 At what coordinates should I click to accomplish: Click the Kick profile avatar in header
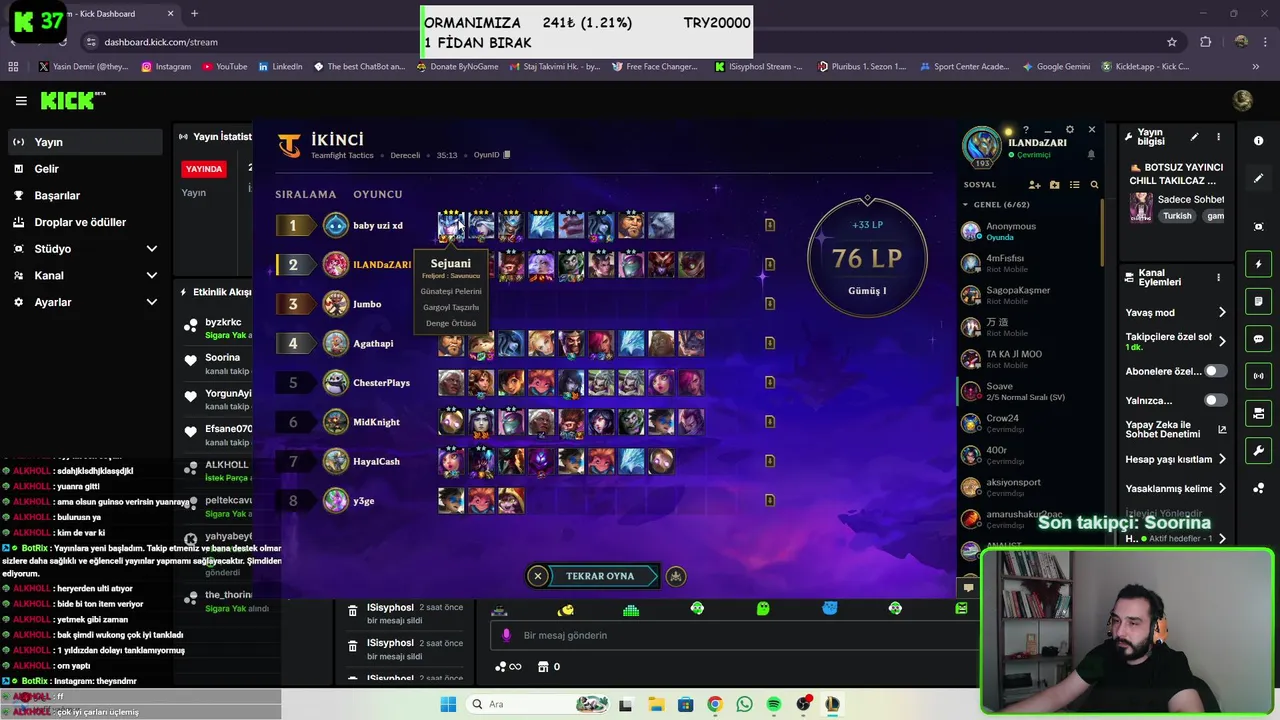pos(1243,101)
